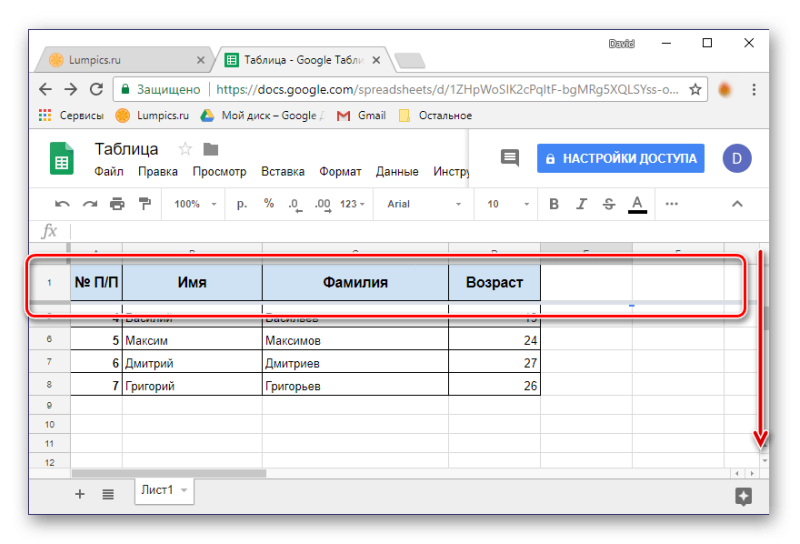Click the David profile label in title bar
This screenshot has height=544, width=800.
[621, 44]
